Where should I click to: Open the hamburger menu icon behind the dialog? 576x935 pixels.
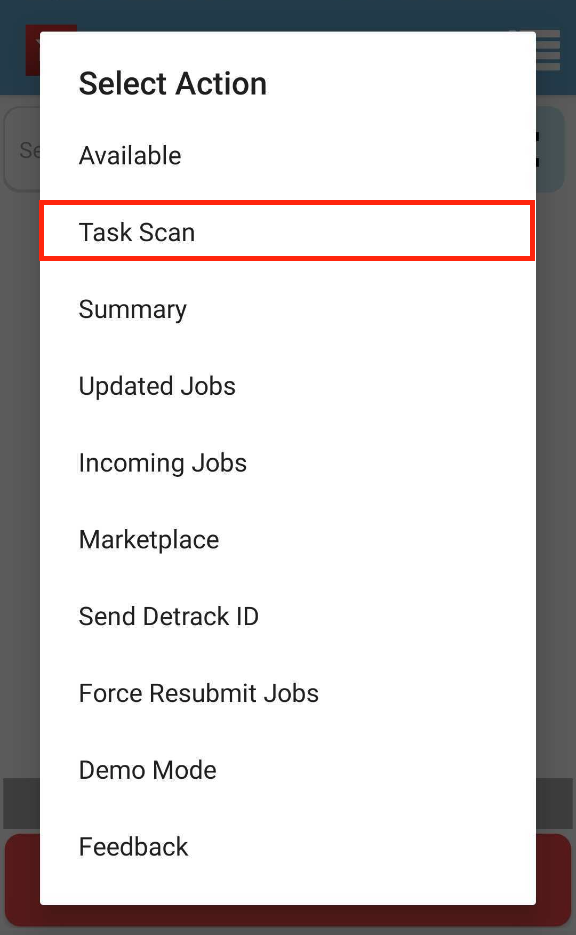point(549,50)
